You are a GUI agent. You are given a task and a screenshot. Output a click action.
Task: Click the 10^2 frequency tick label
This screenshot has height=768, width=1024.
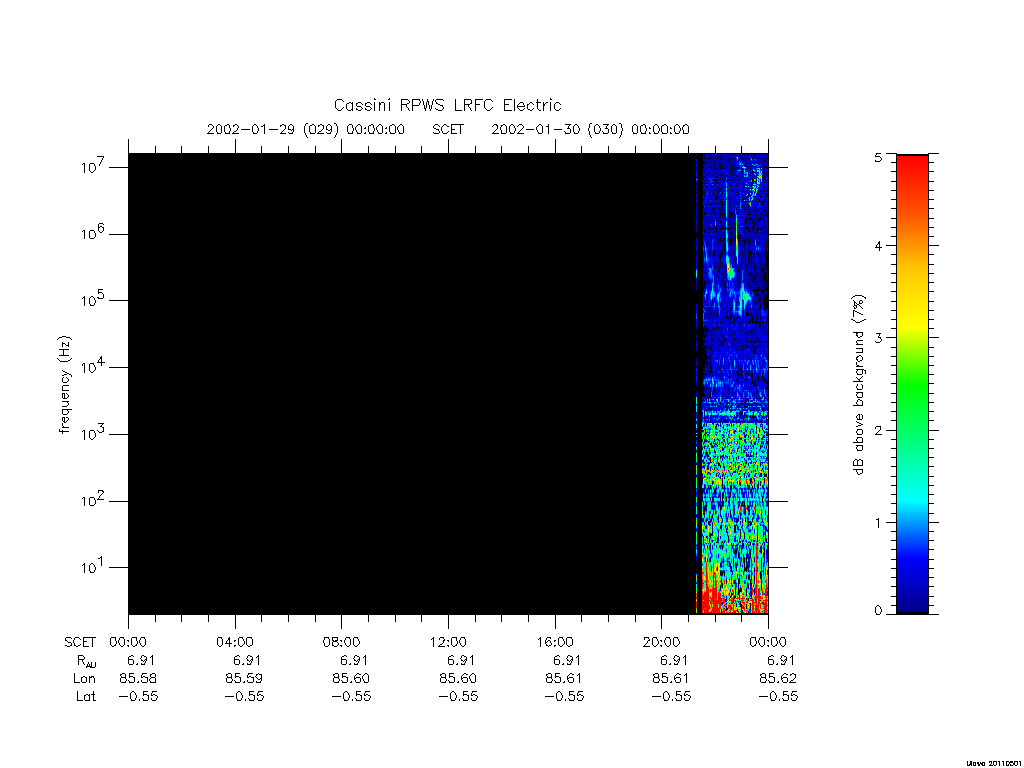click(93, 500)
